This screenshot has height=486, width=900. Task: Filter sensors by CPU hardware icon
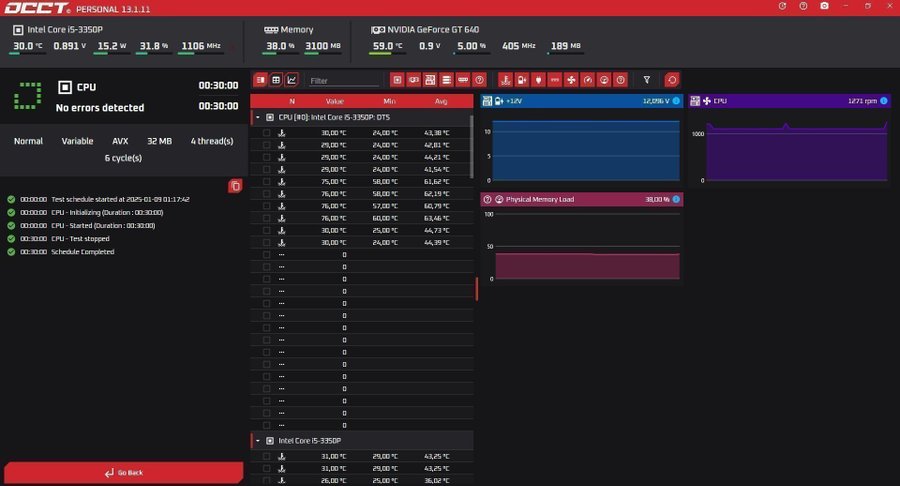click(397, 80)
